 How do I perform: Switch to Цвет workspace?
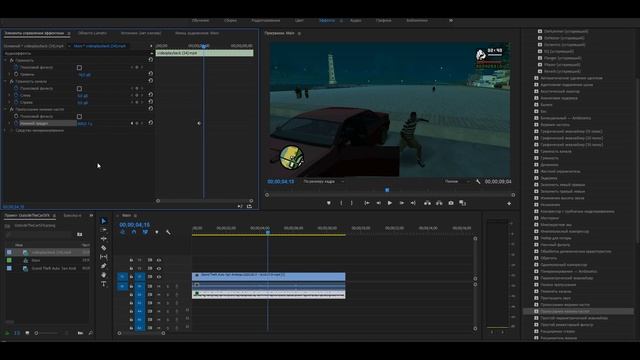(x=299, y=20)
